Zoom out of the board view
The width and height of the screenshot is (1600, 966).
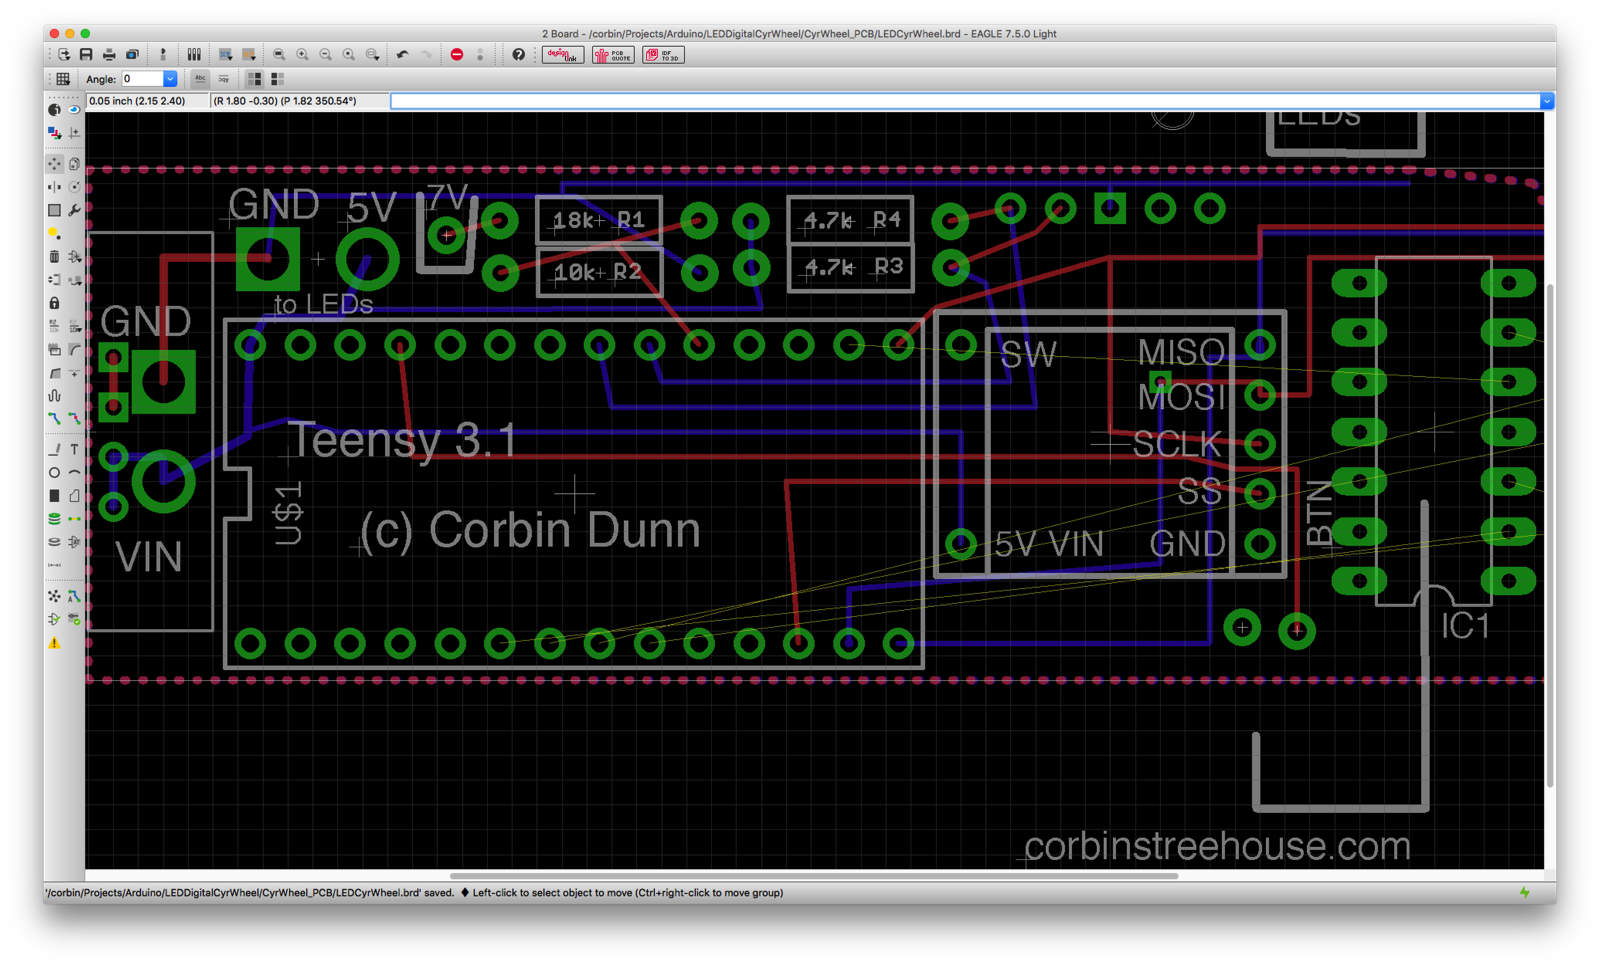(x=325, y=55)
